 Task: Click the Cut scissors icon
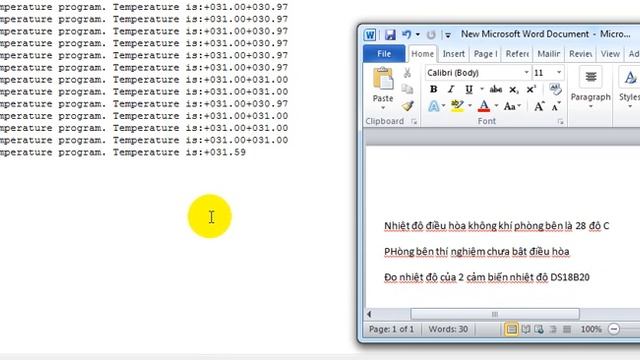[x=407, y=73]
